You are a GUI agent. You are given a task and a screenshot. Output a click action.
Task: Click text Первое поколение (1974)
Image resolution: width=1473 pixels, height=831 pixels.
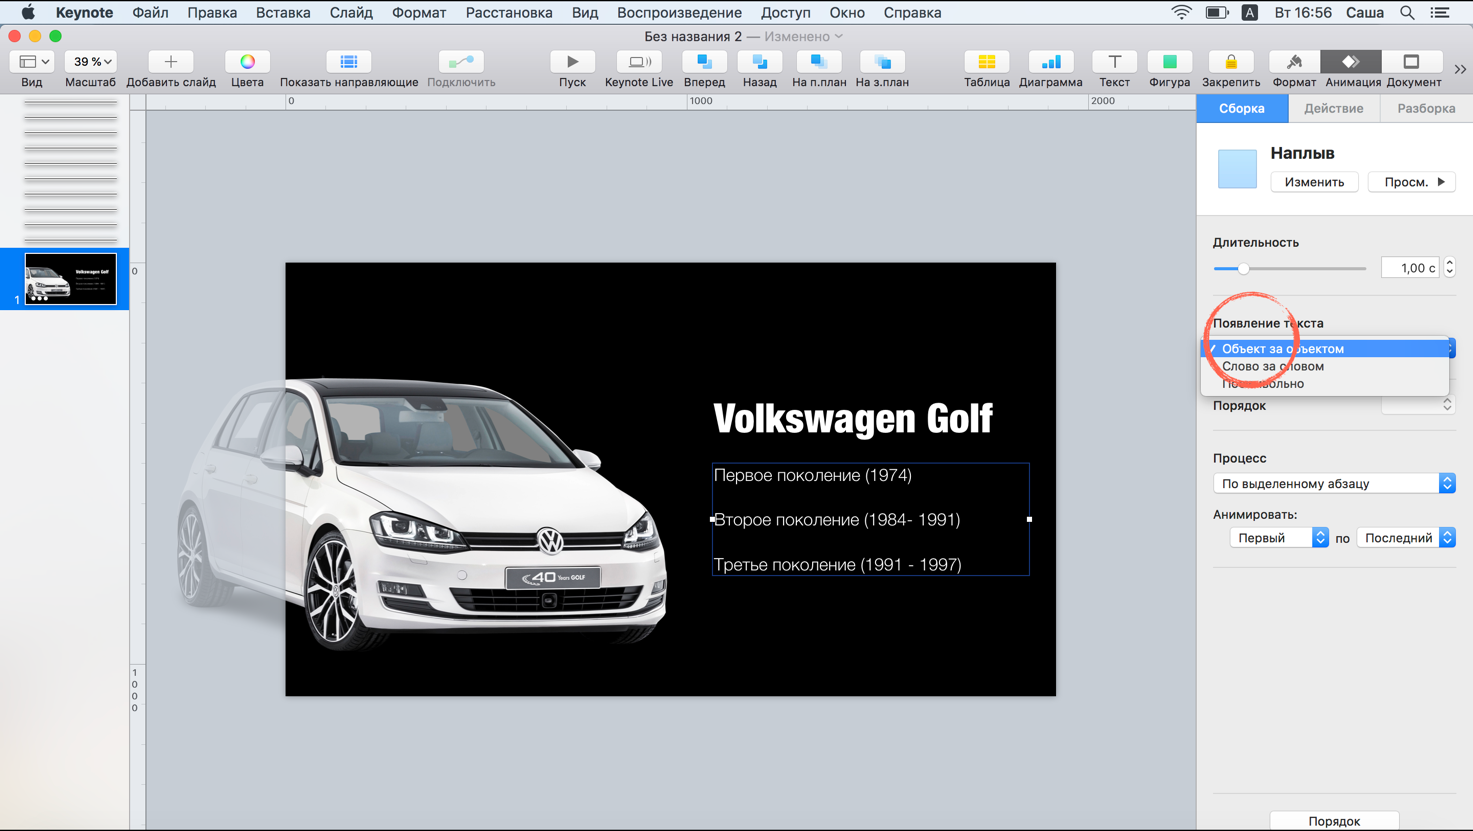pyautogui.click(x=813, y=475)
